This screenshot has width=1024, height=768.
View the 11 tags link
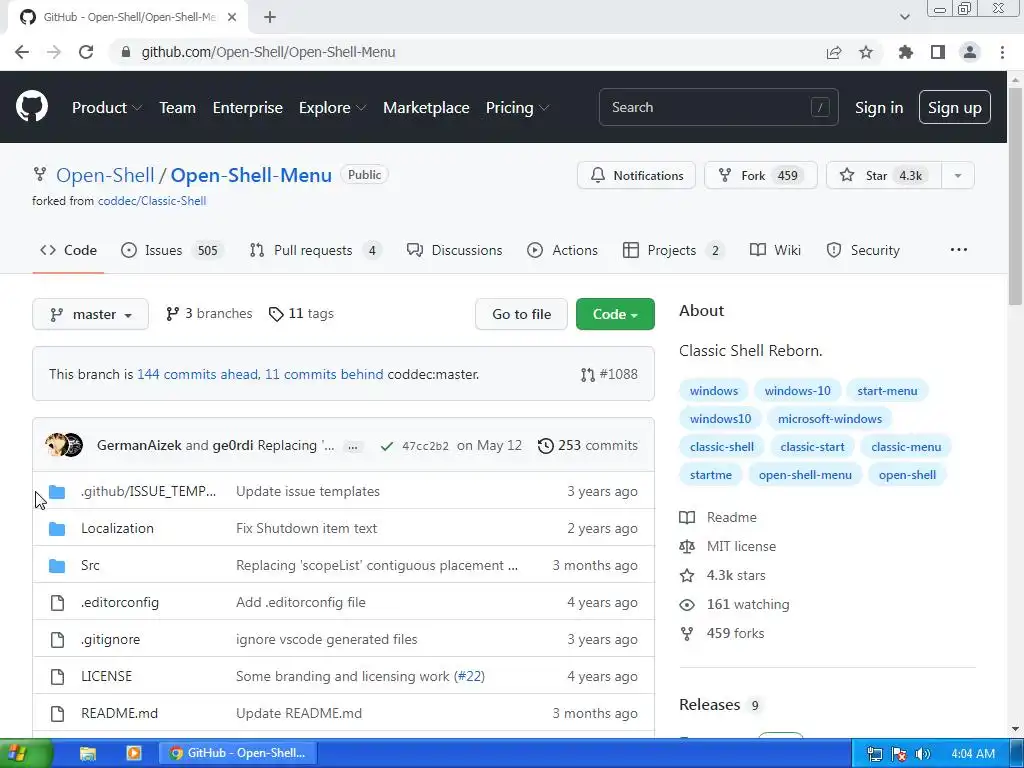pos(301,313)
